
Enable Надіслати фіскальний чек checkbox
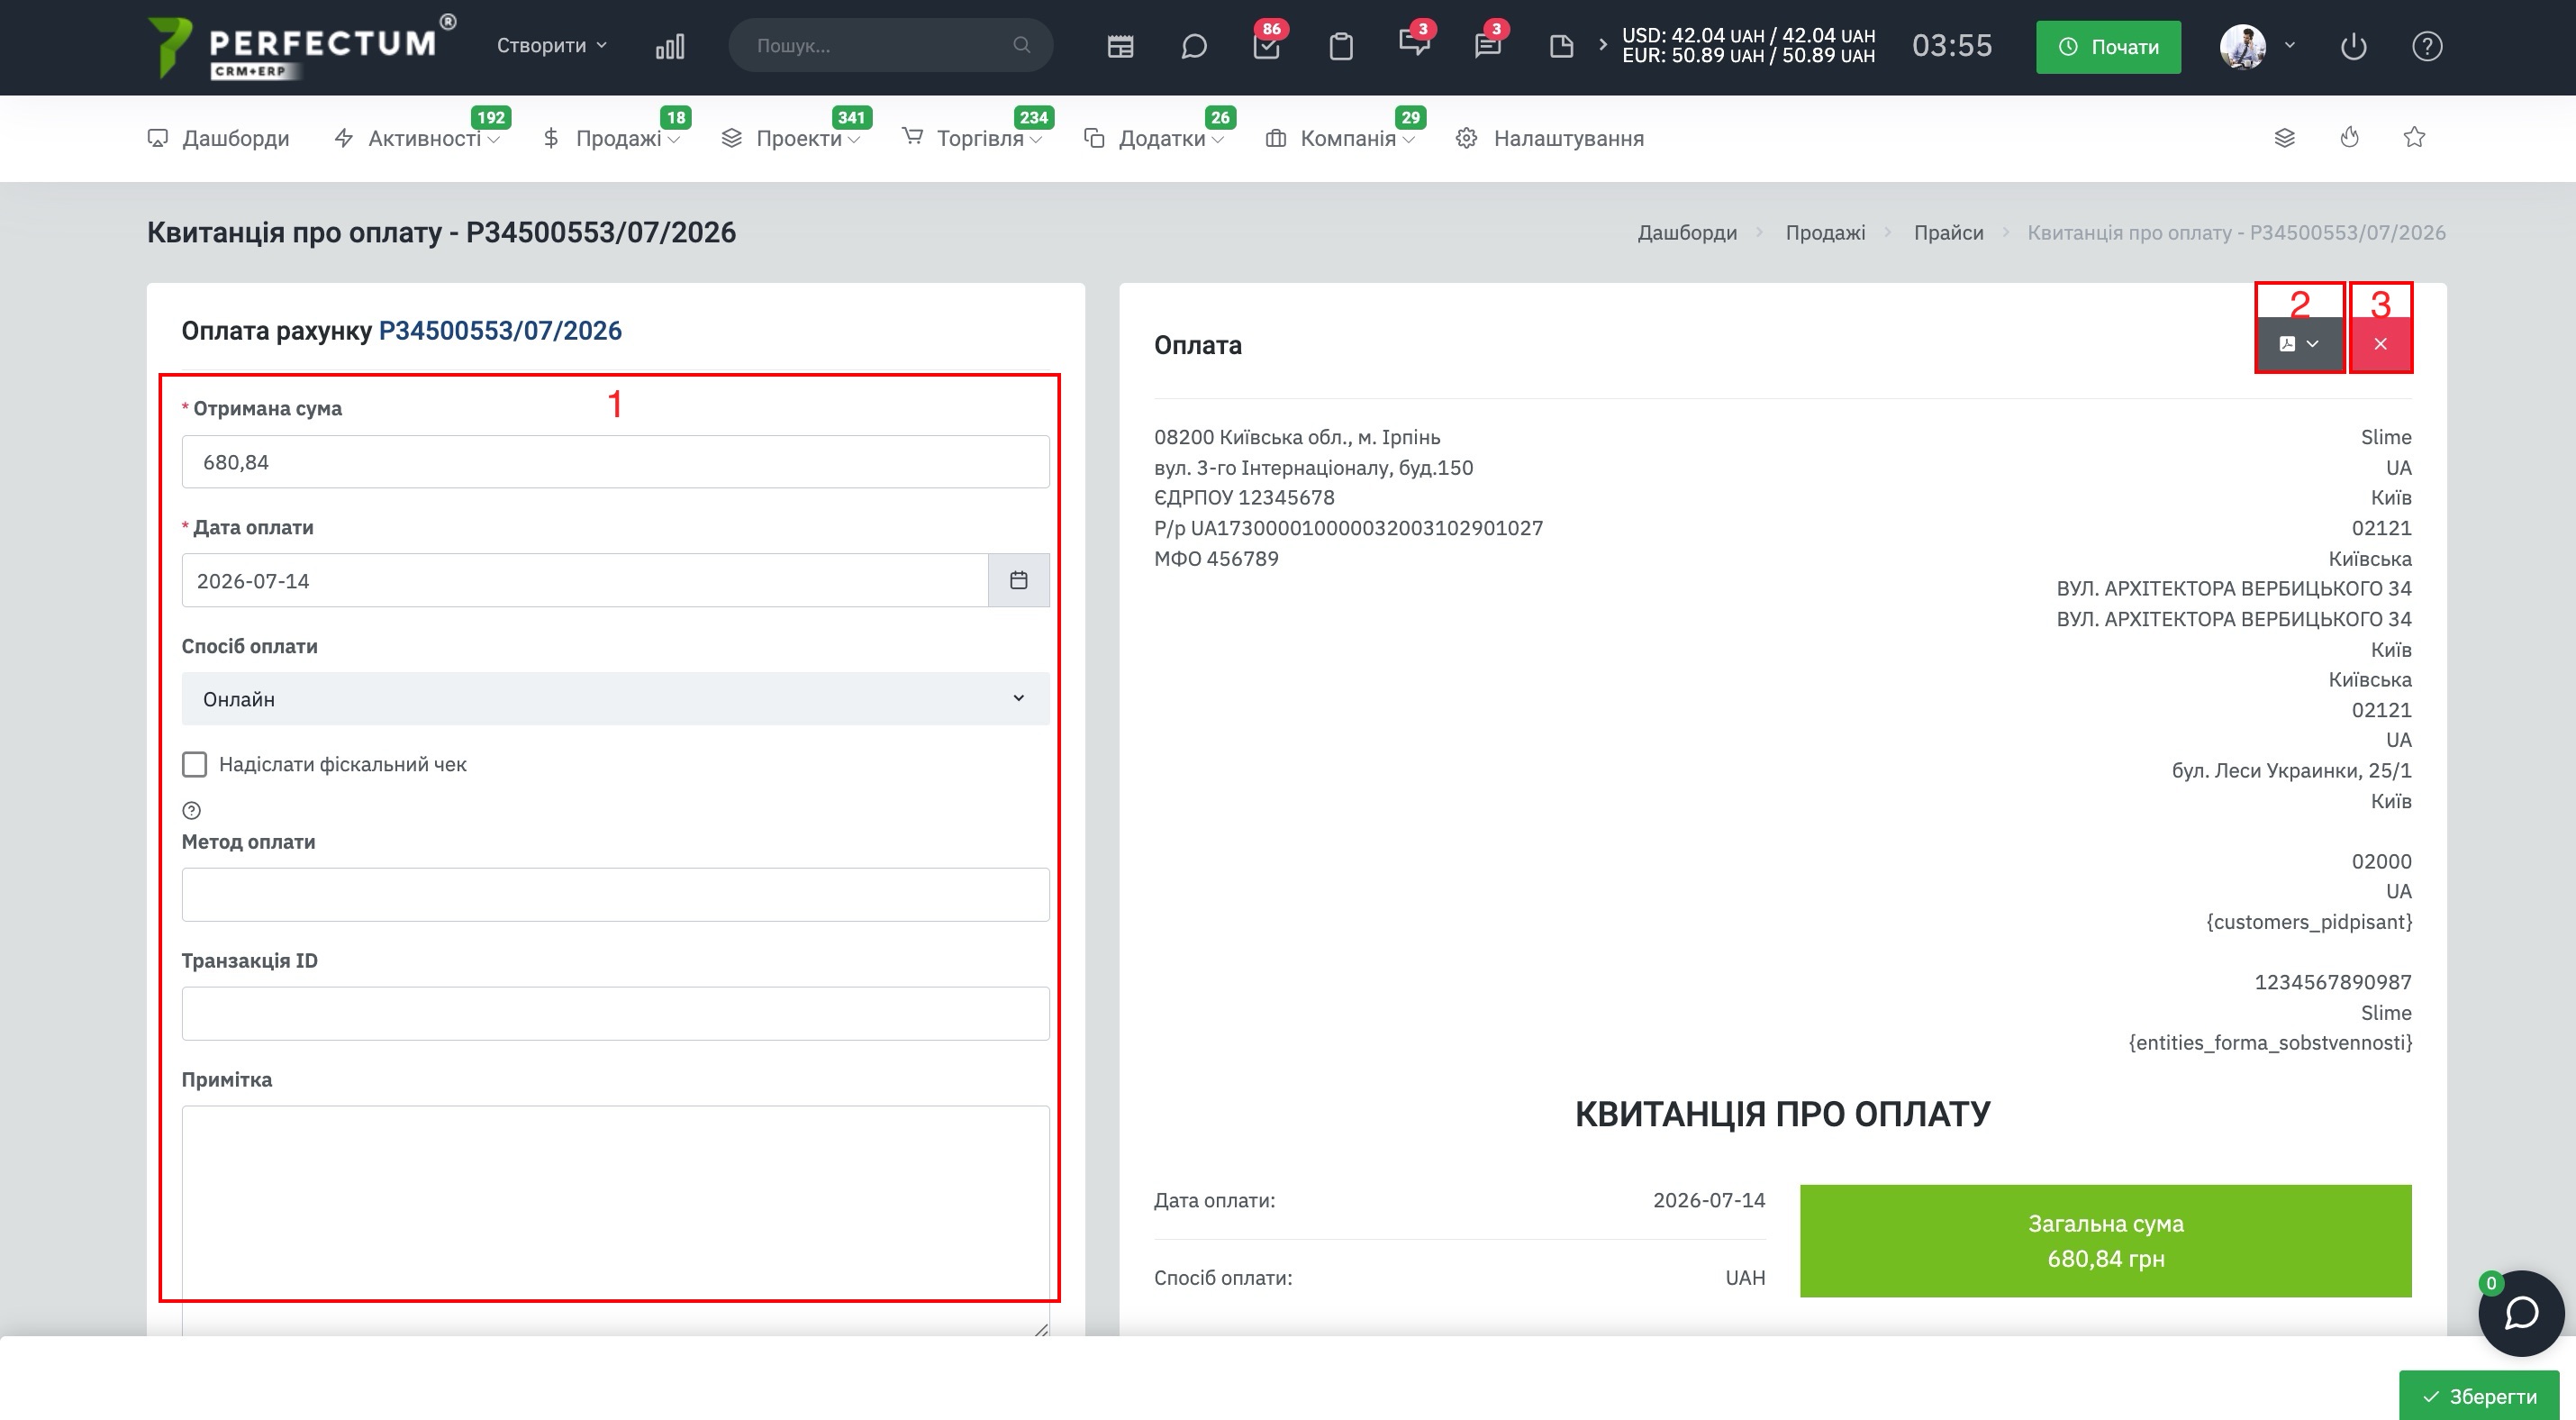coord(194,764)
